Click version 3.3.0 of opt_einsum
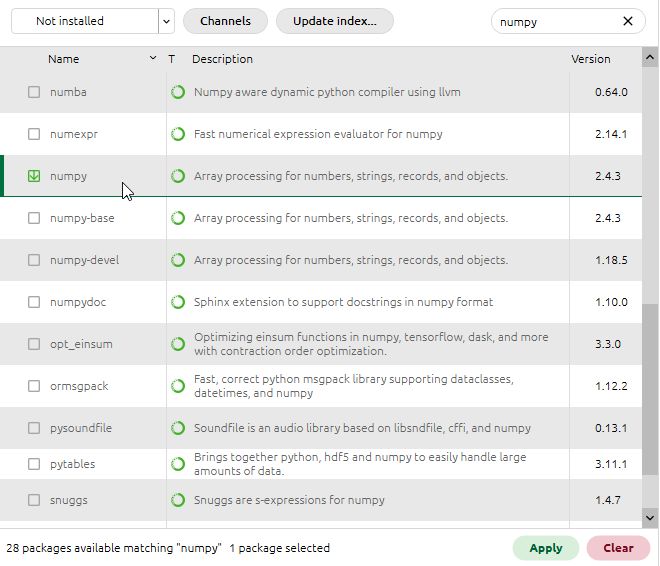 pos(608,344)
